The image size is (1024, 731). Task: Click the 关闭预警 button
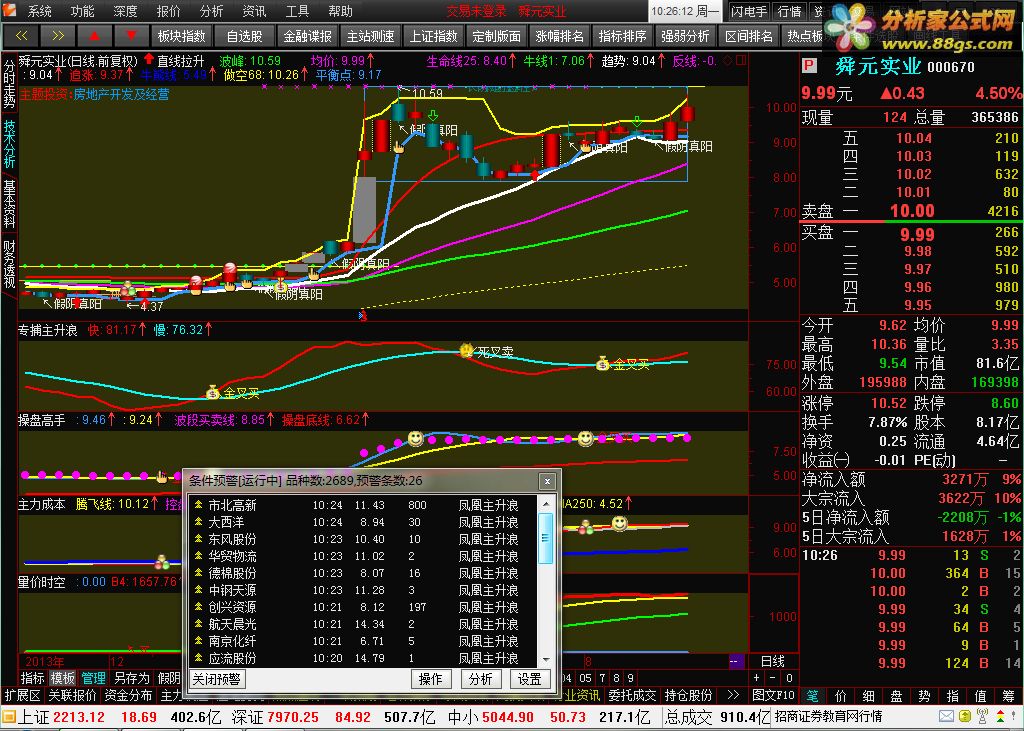[x=217, y=679]
